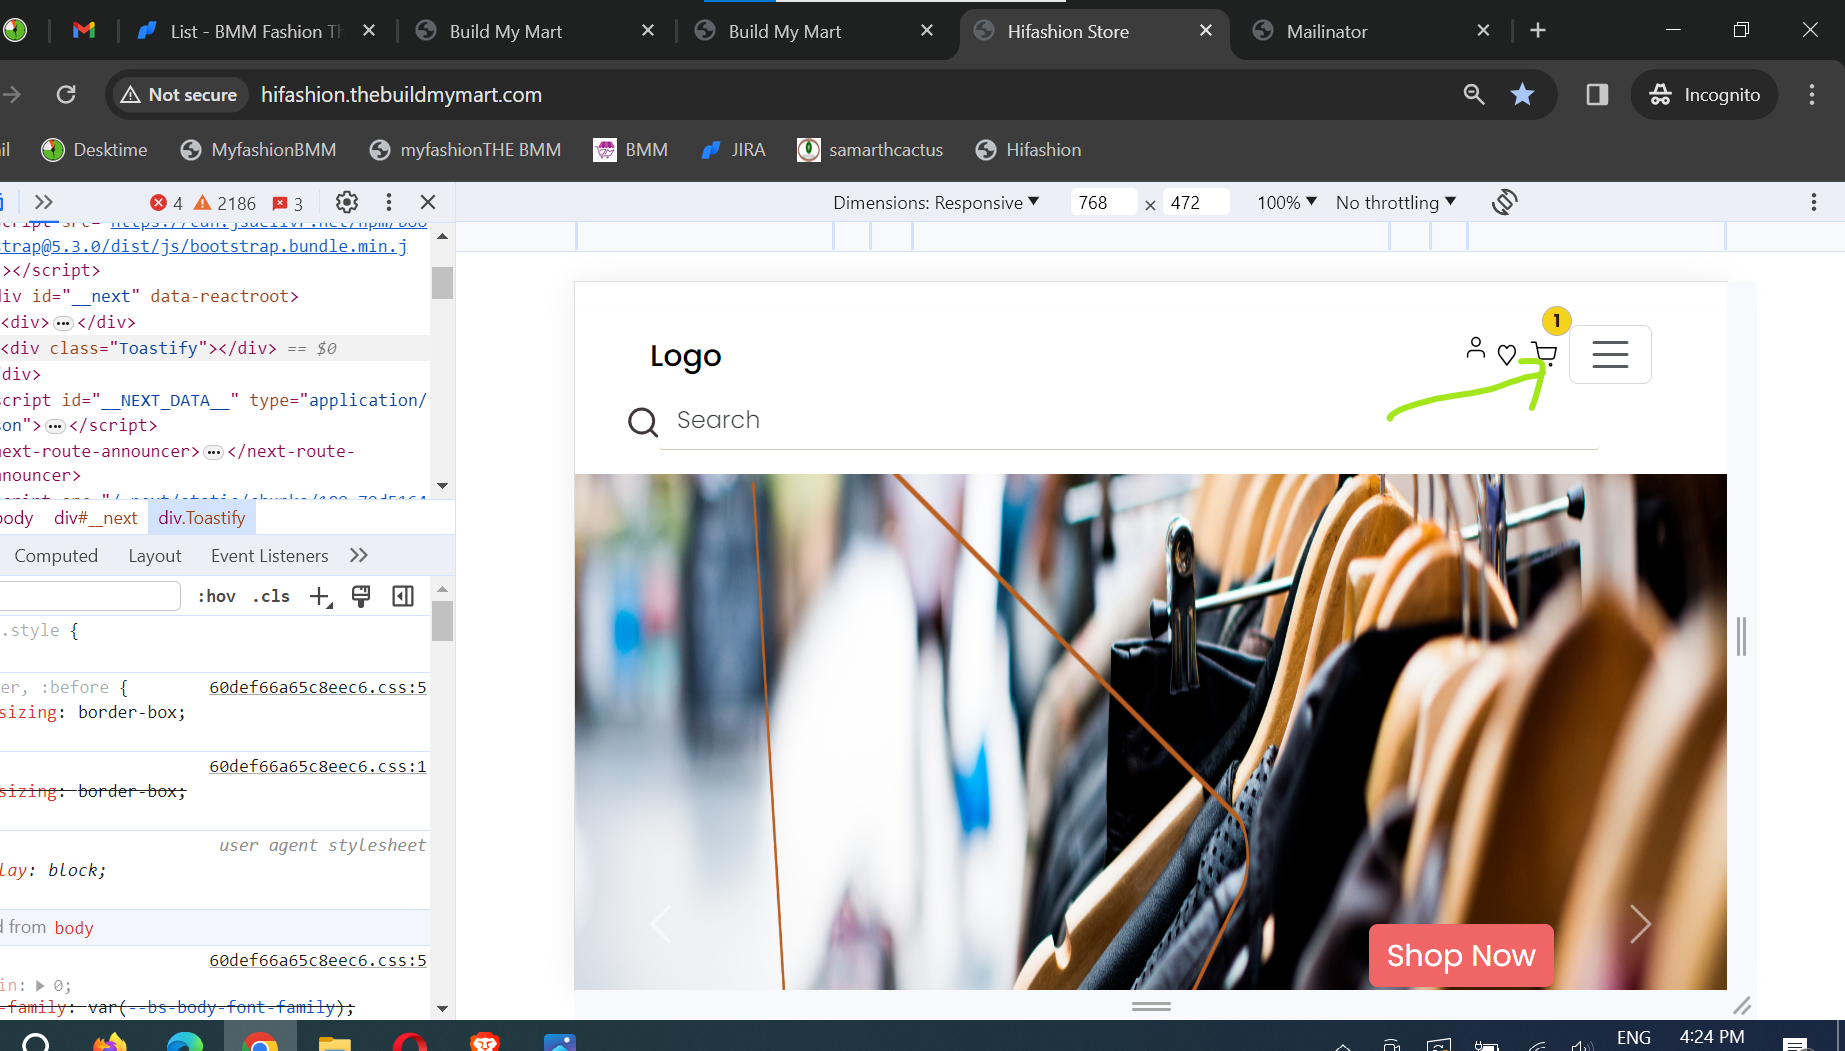Toggle the Chrome side panel
Viewport: 1845px width, 1051px height.
[x=1597, y=95]
